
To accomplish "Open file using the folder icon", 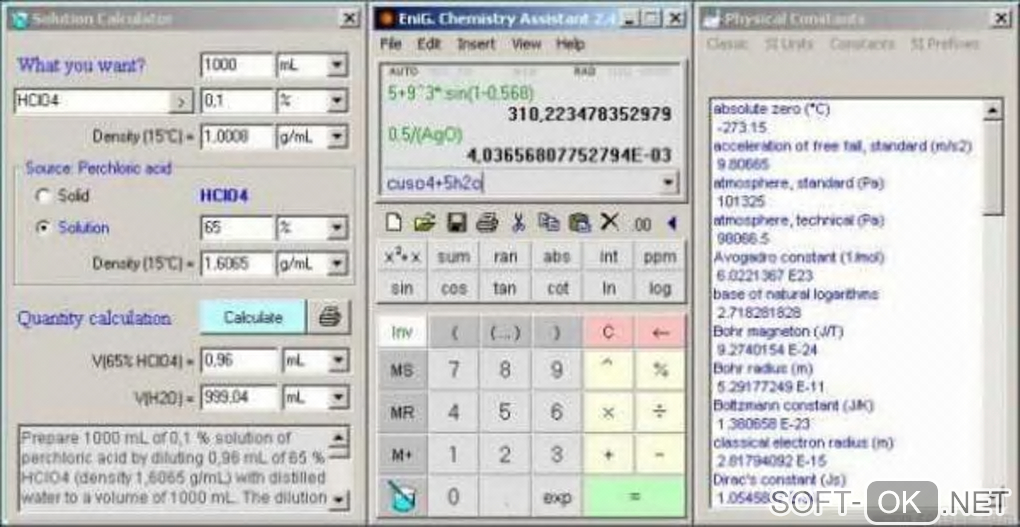I will 424,223.
